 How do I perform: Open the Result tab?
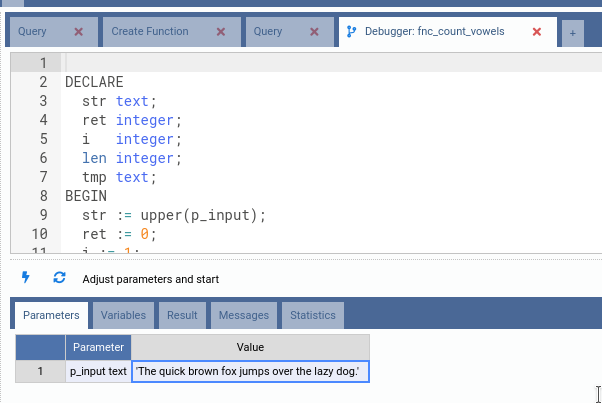[182, 315]
